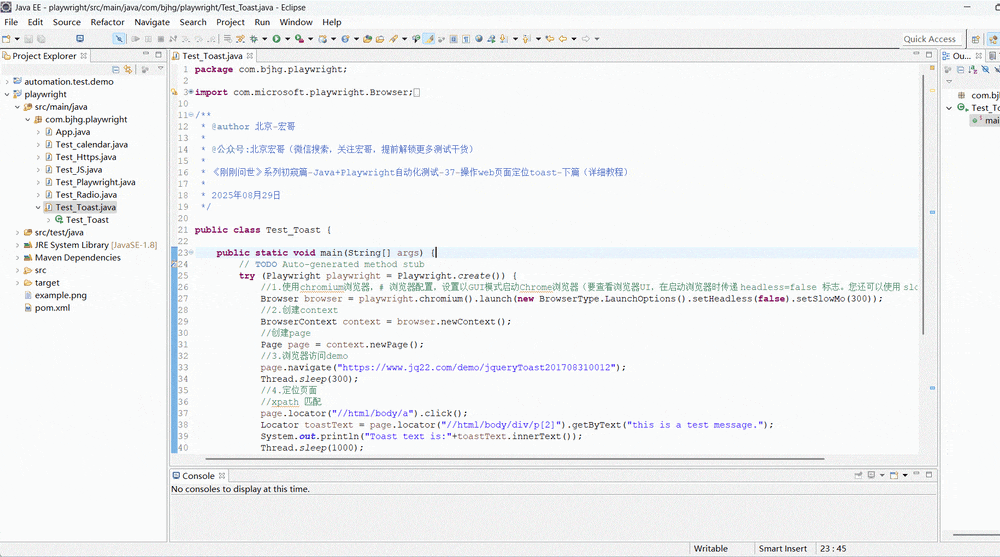1000x557 pixels.
Task: Click the Run Last Tool (external tools) icon
Action: point(298,39)
